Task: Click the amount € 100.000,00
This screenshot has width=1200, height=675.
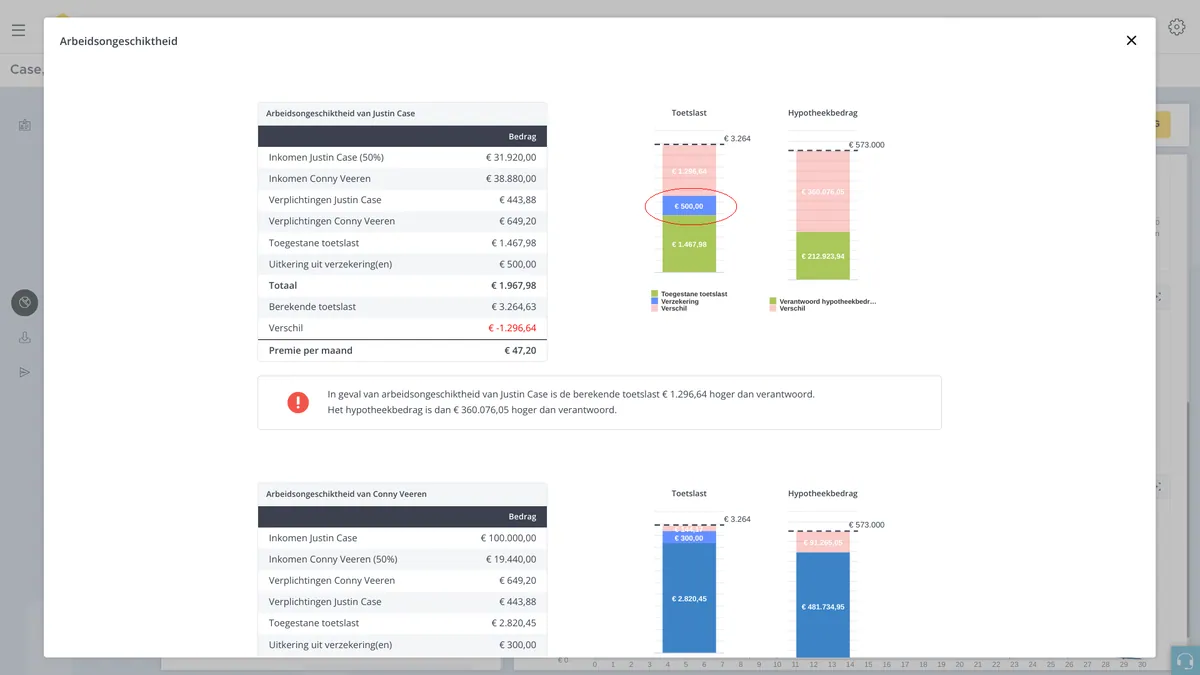Action: (x=508, y=538)
